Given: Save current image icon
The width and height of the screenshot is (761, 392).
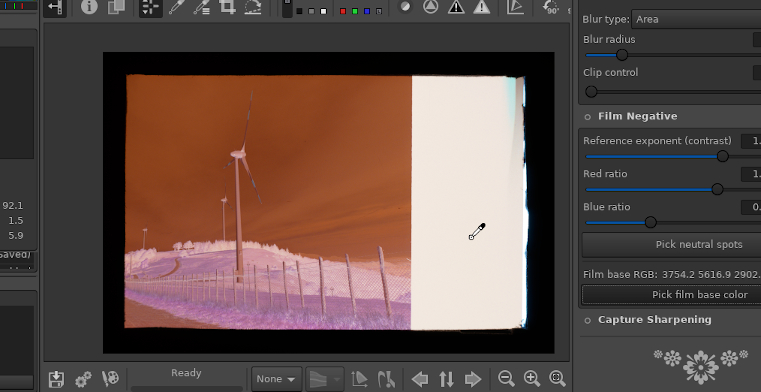Looking at the screenshot, I should pos(57,379).
